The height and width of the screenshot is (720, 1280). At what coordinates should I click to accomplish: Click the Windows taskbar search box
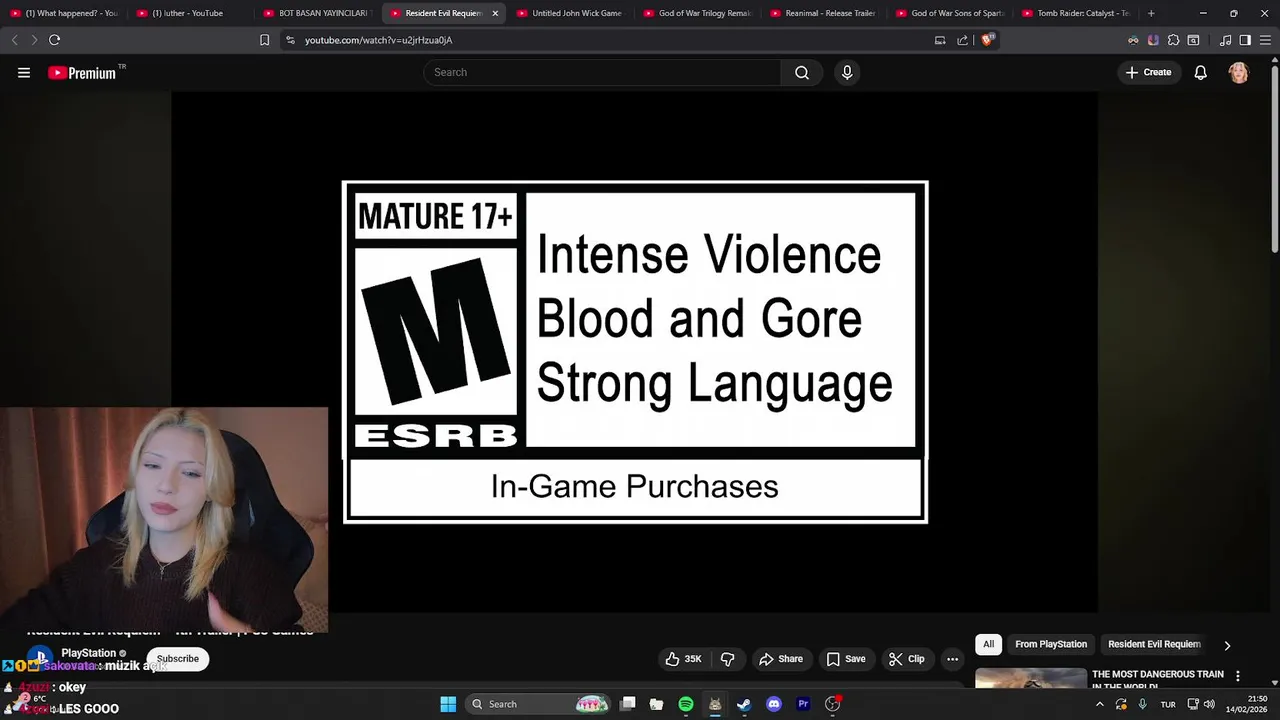(540, 704)
